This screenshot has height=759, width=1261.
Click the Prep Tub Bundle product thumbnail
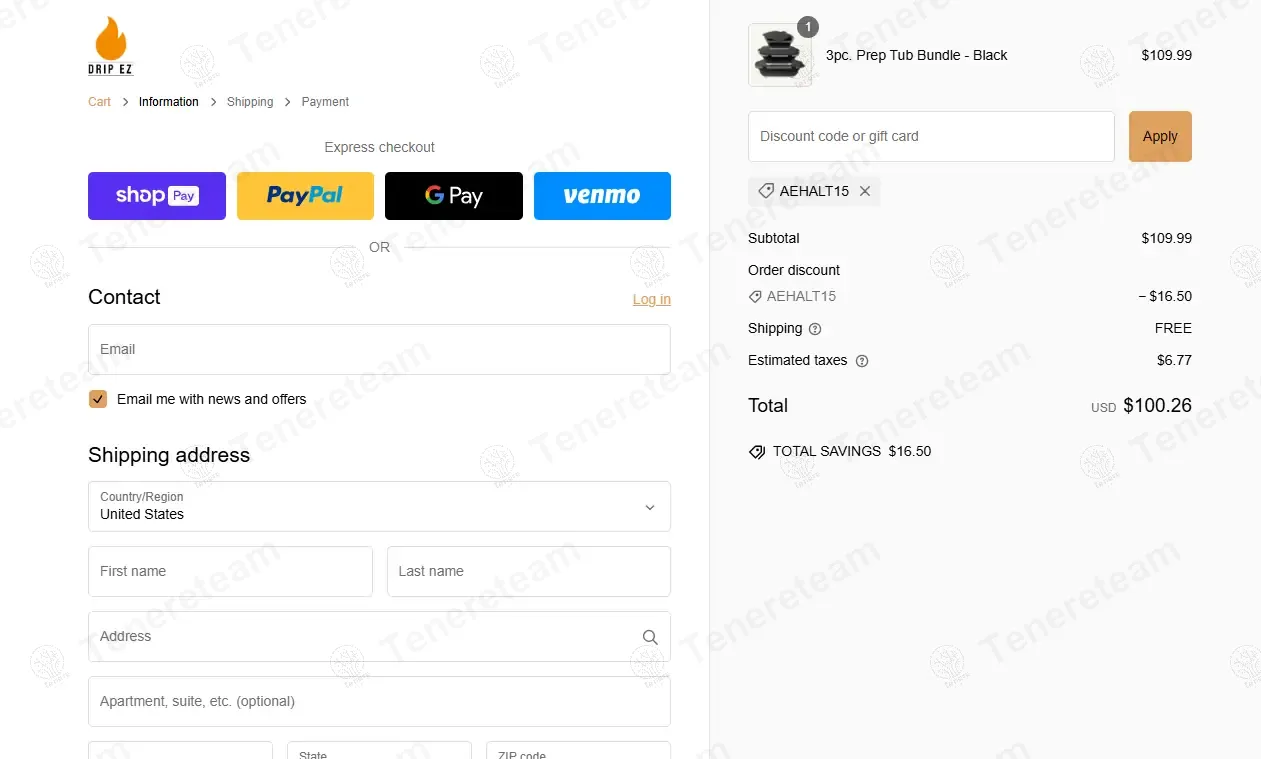[x=780, y=55]
